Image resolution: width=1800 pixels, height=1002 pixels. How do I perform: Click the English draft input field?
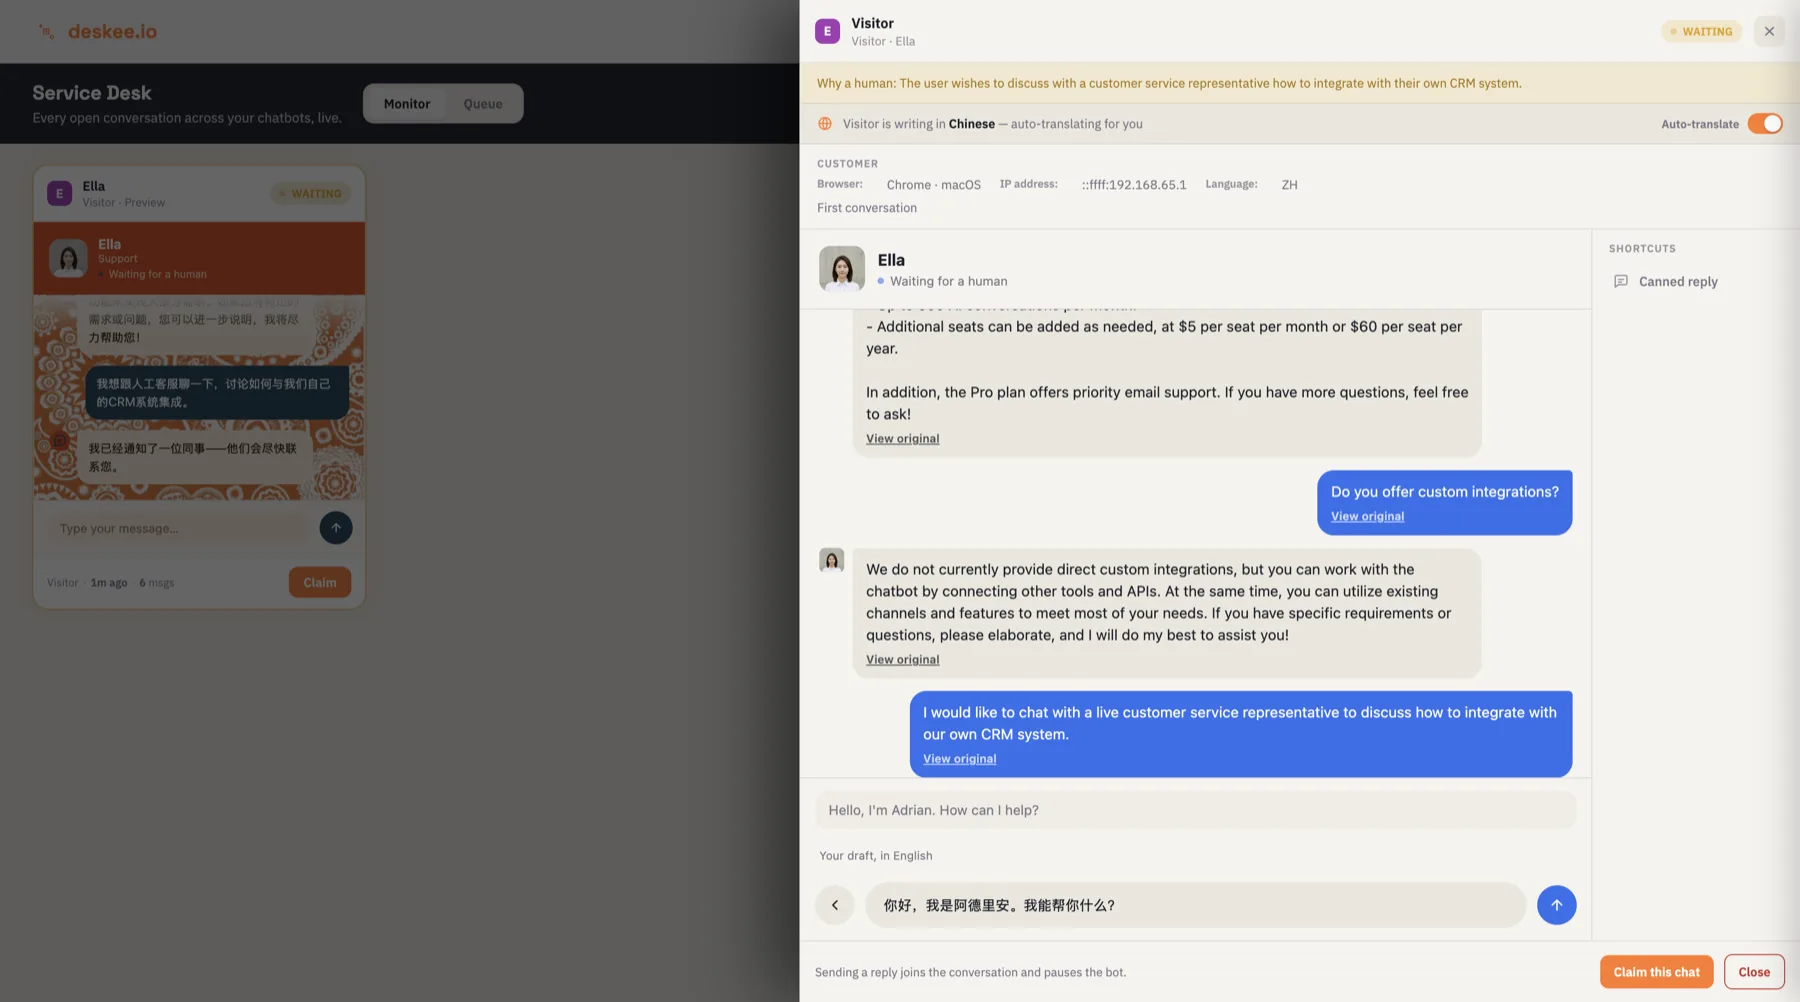pyautogui.click(x=1196, y=810)
